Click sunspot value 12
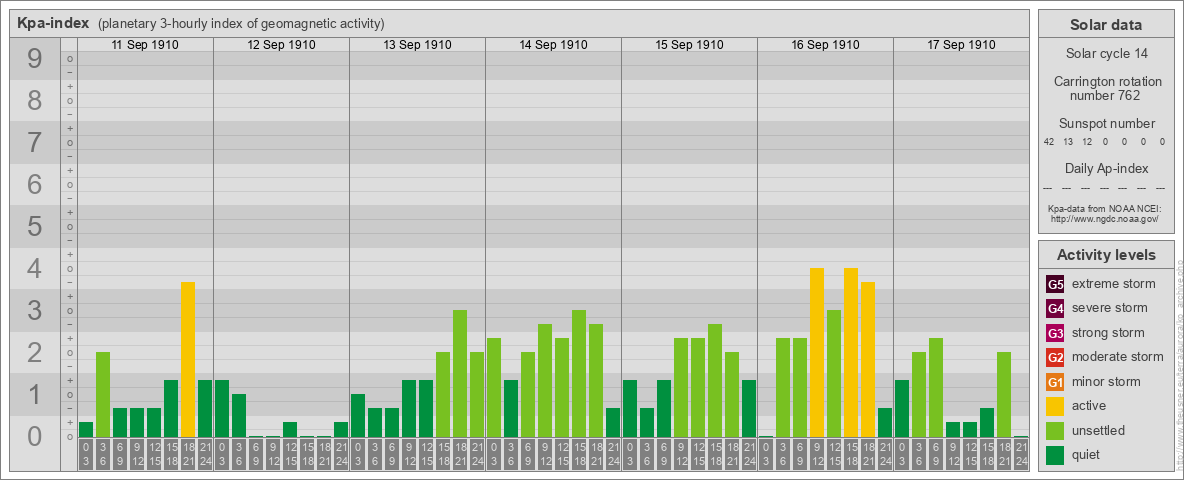 pos(1087,142)
